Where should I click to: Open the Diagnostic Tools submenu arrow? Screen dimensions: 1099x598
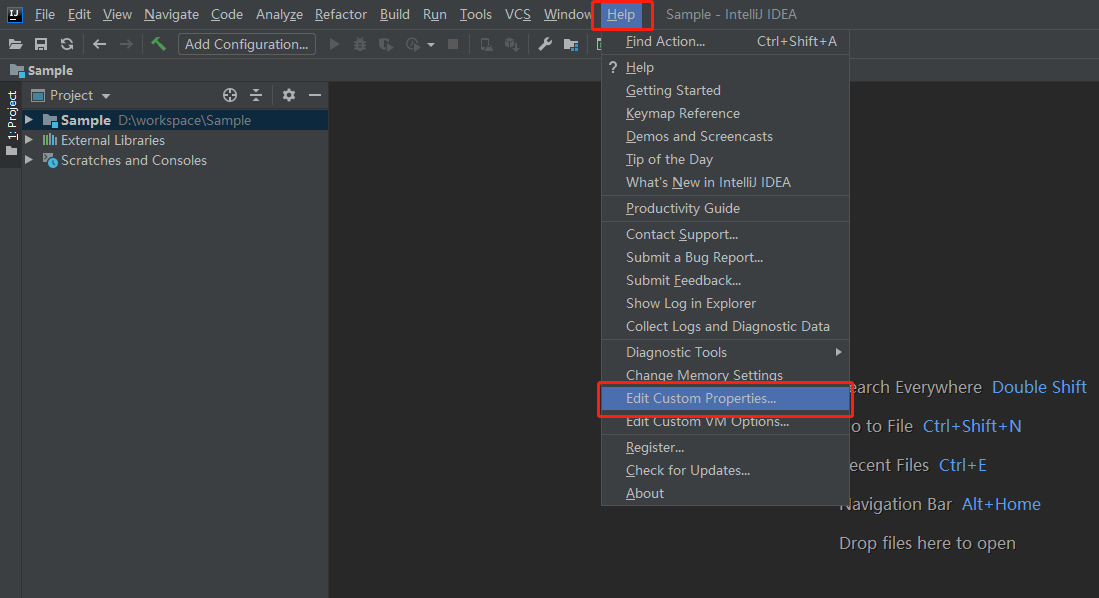click(838, 352)
